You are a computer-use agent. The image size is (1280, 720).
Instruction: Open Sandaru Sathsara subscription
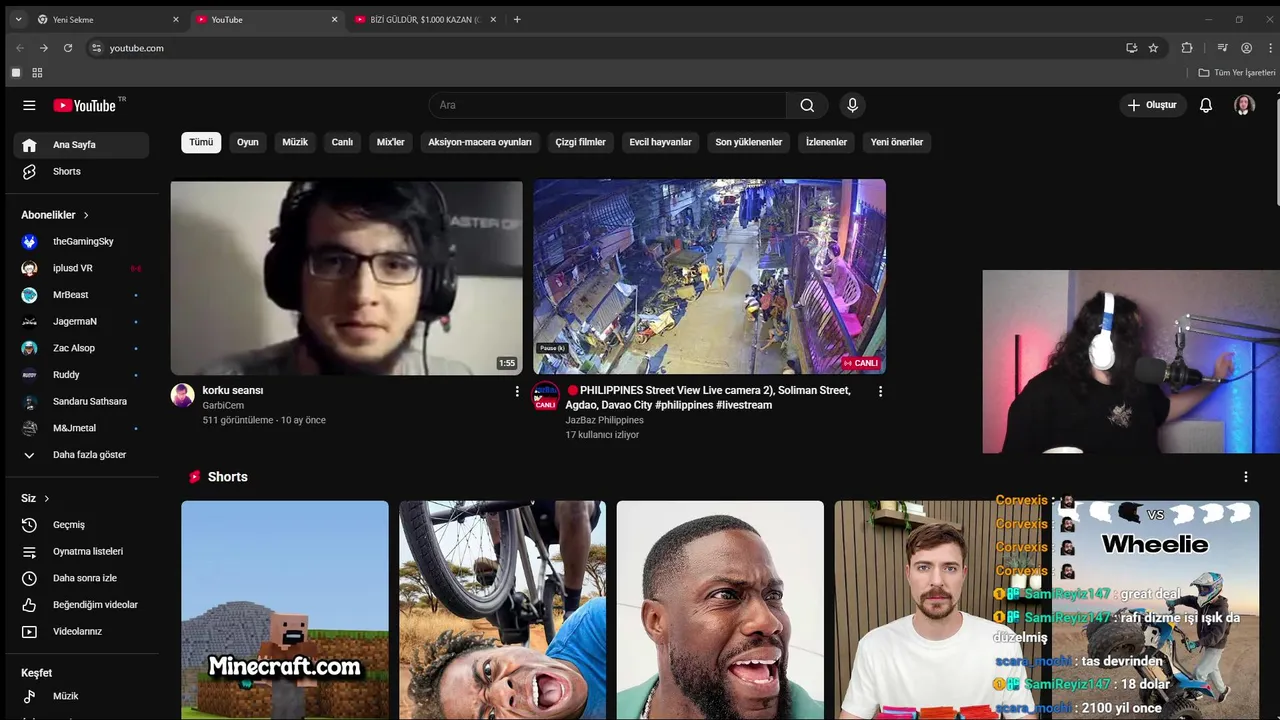coord(81,401)
